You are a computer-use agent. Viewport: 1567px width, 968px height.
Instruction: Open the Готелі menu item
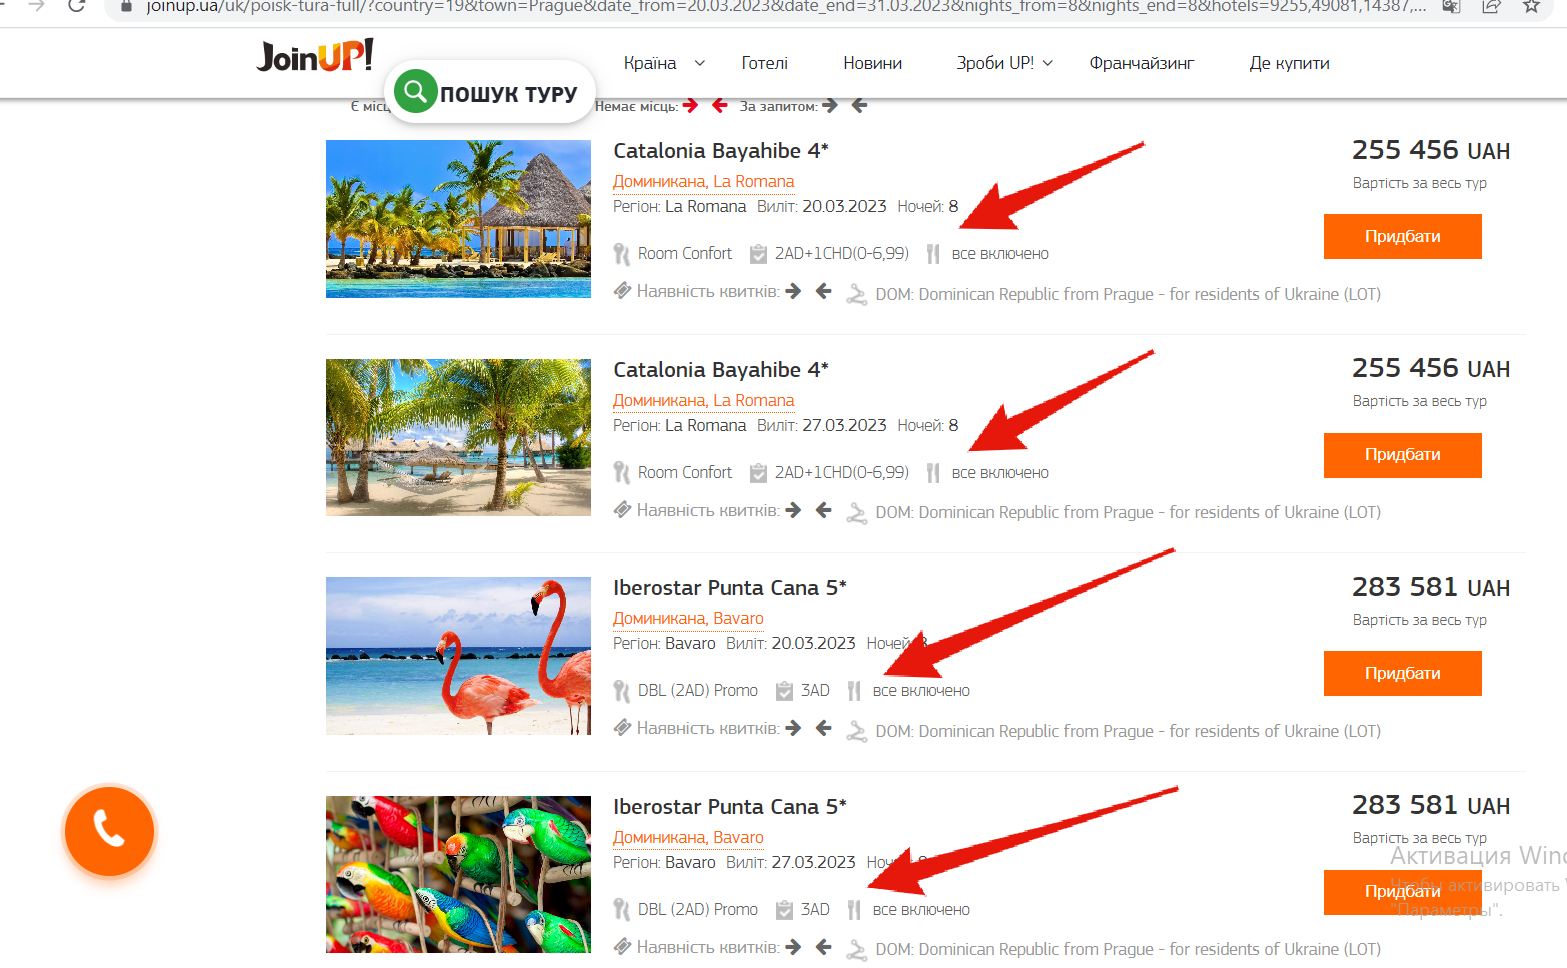tap(764, 63)
